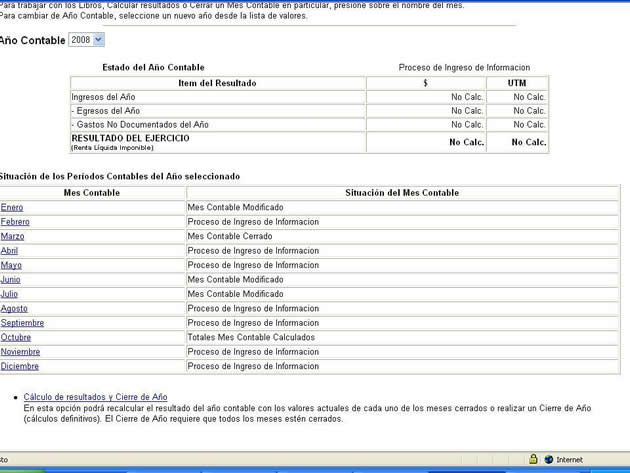Screen dimensions: 630x473
Task: Go to the Abril month
Action: click(x=9, y=251)
